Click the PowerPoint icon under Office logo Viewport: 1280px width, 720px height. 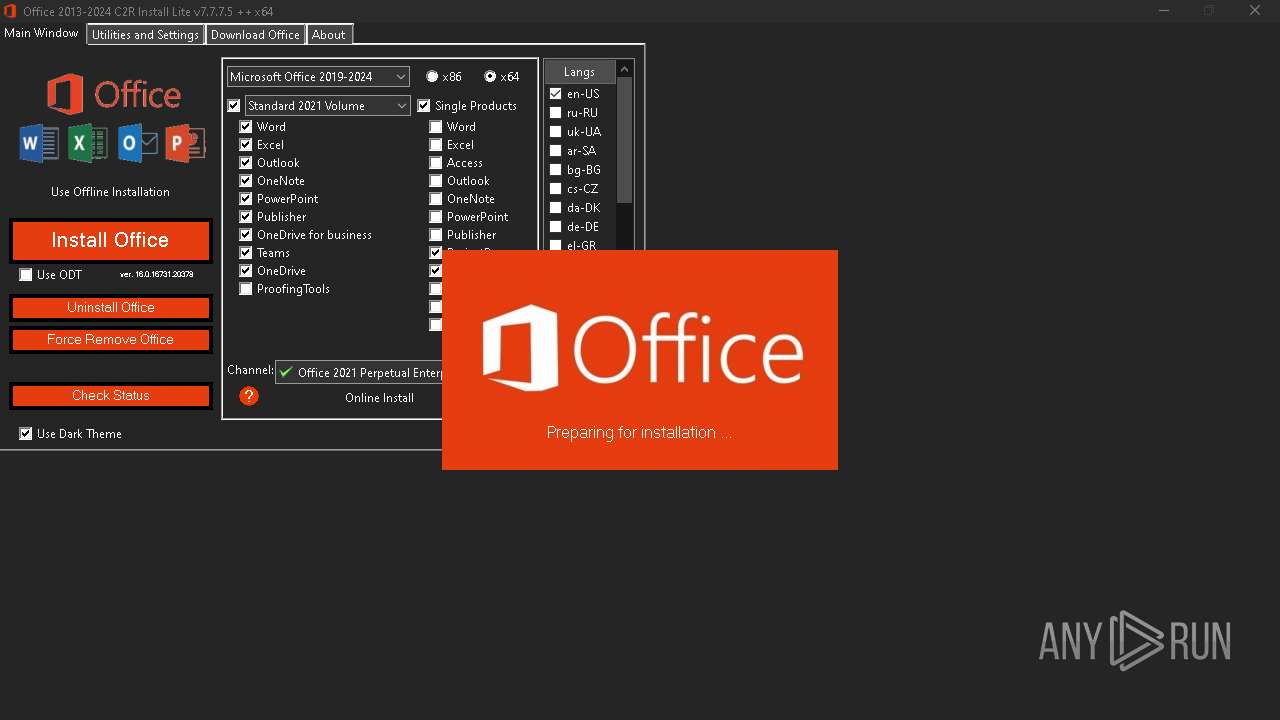click(185, 144)
